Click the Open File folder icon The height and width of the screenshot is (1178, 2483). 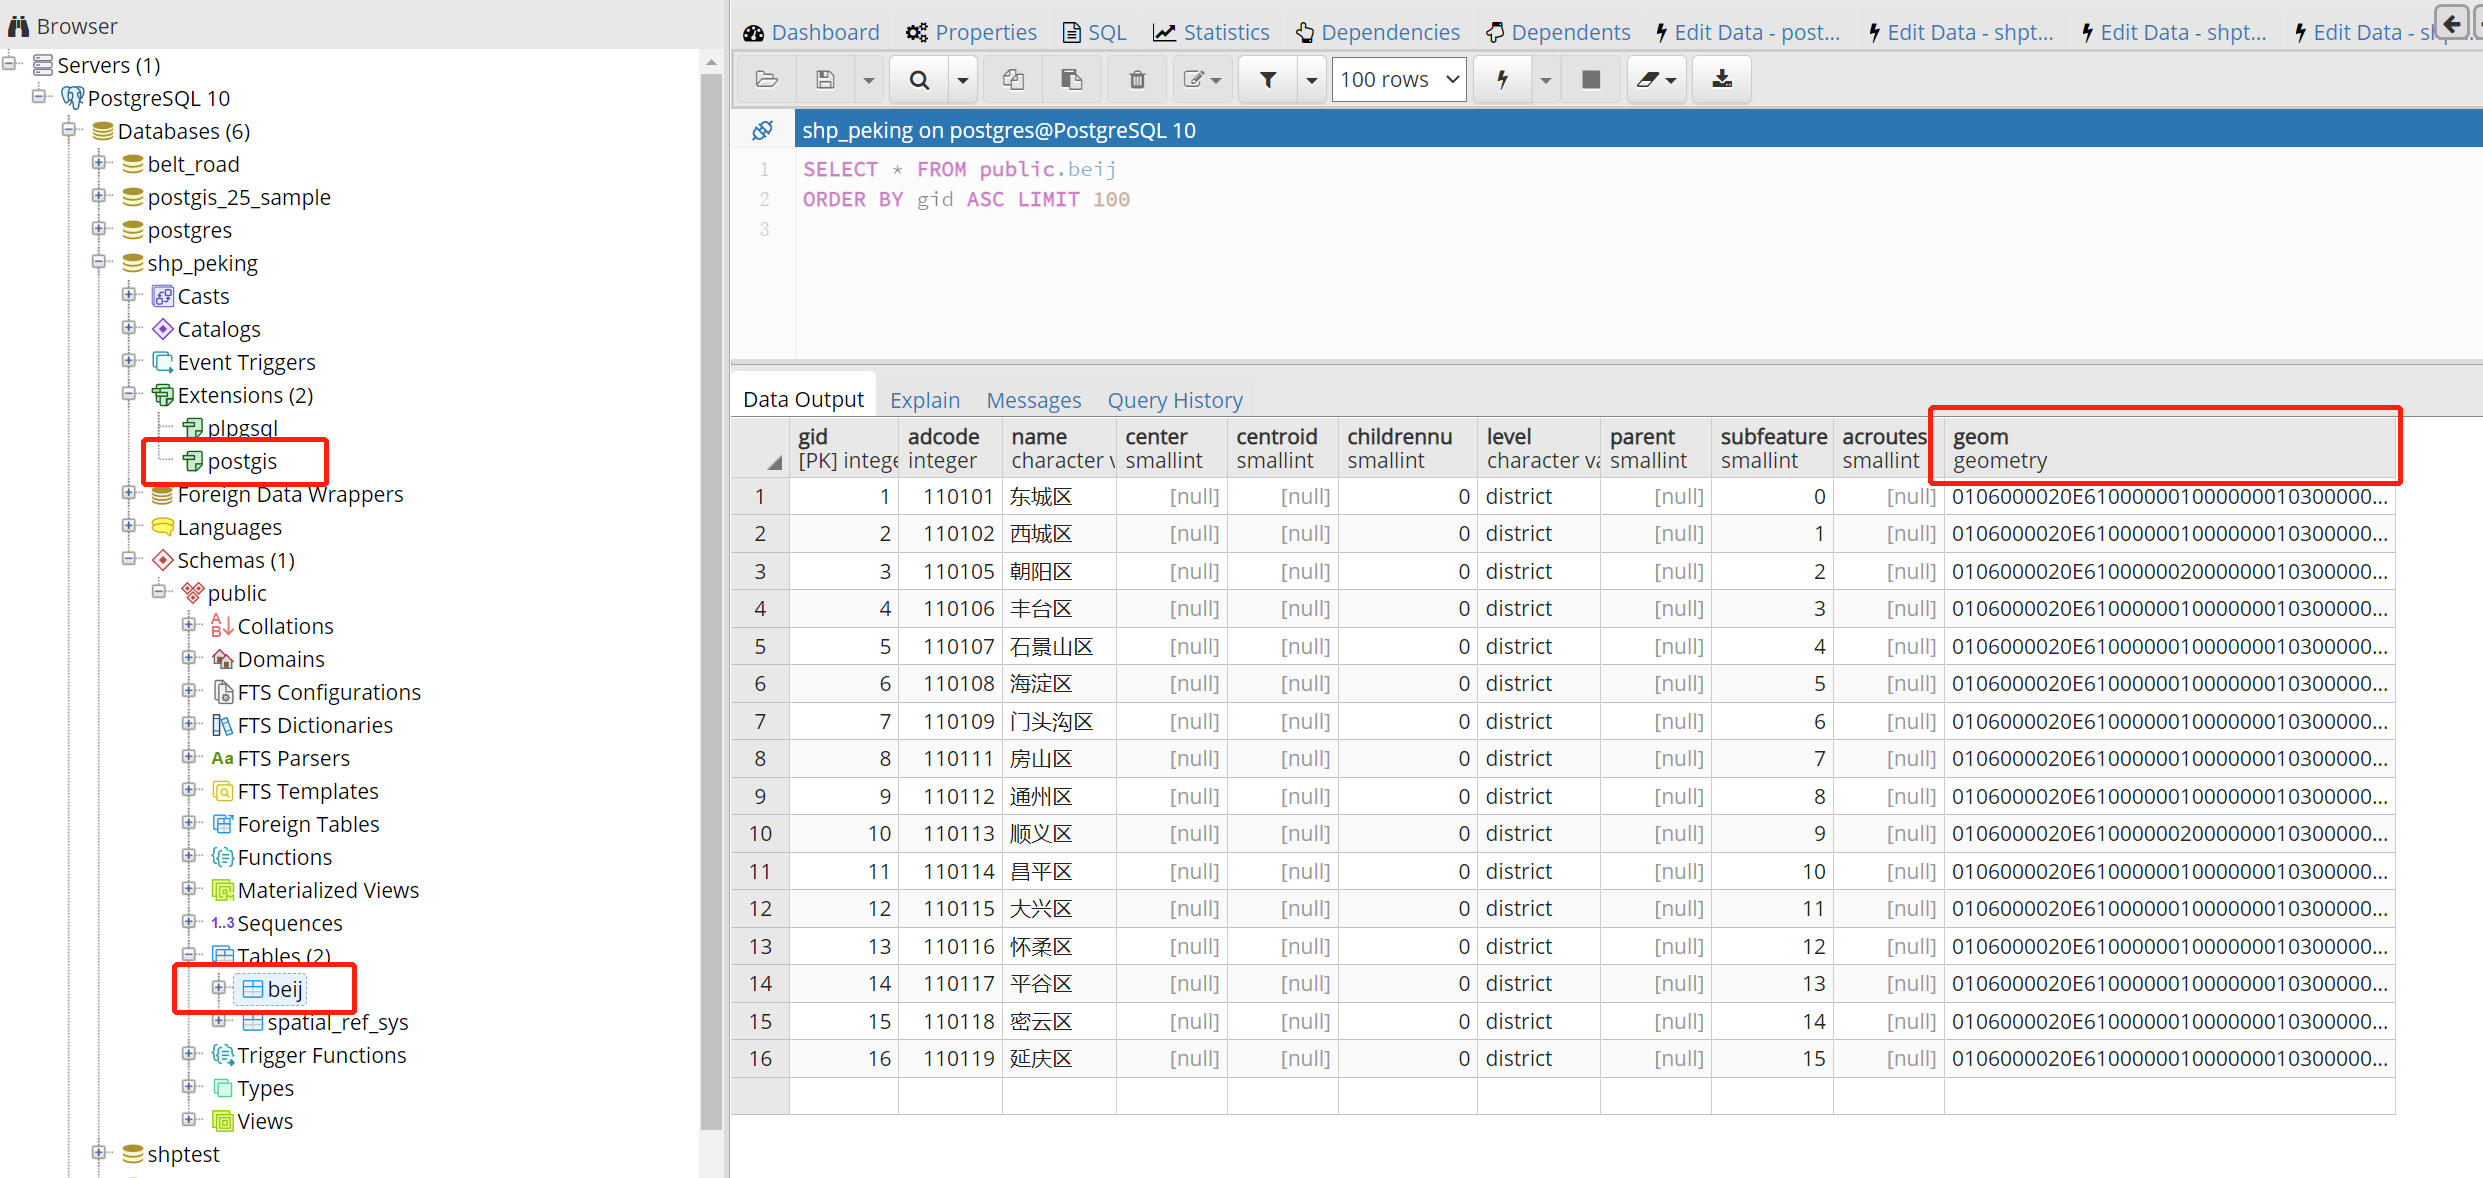(x=767, y=79)
